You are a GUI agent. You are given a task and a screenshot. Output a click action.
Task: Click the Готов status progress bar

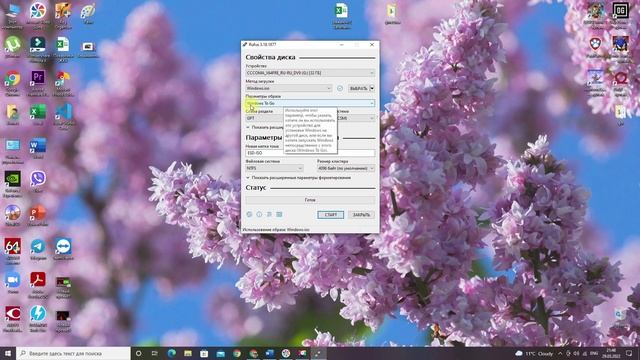coord(310,200)
